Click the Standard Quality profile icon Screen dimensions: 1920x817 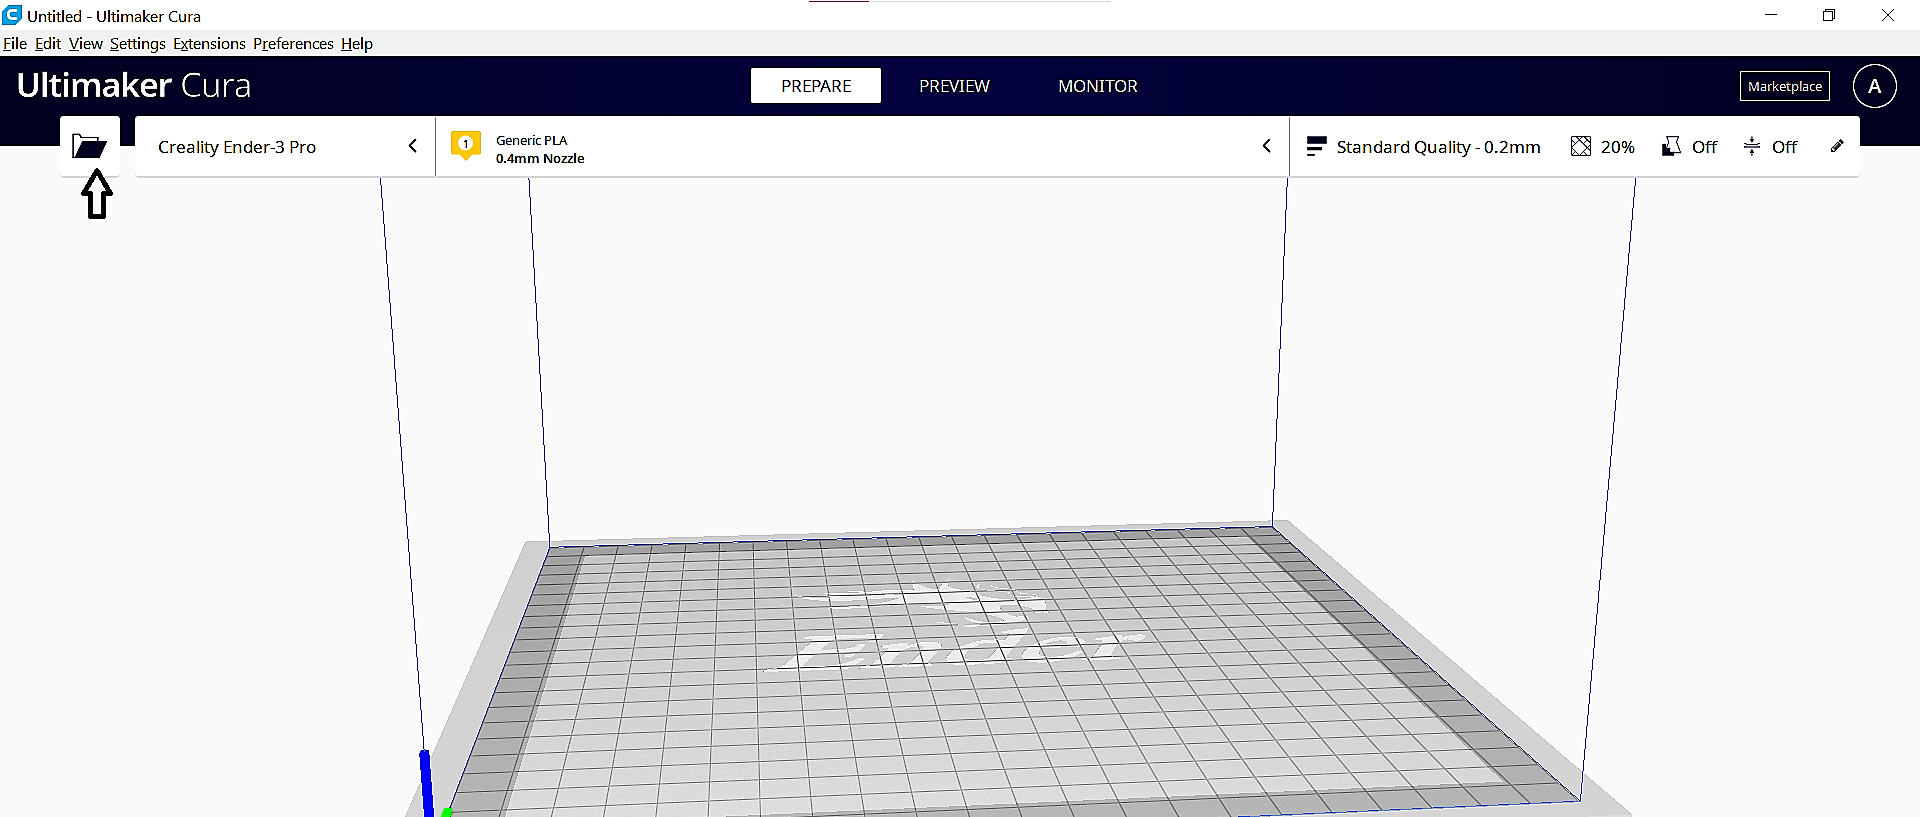(1316, 146)
